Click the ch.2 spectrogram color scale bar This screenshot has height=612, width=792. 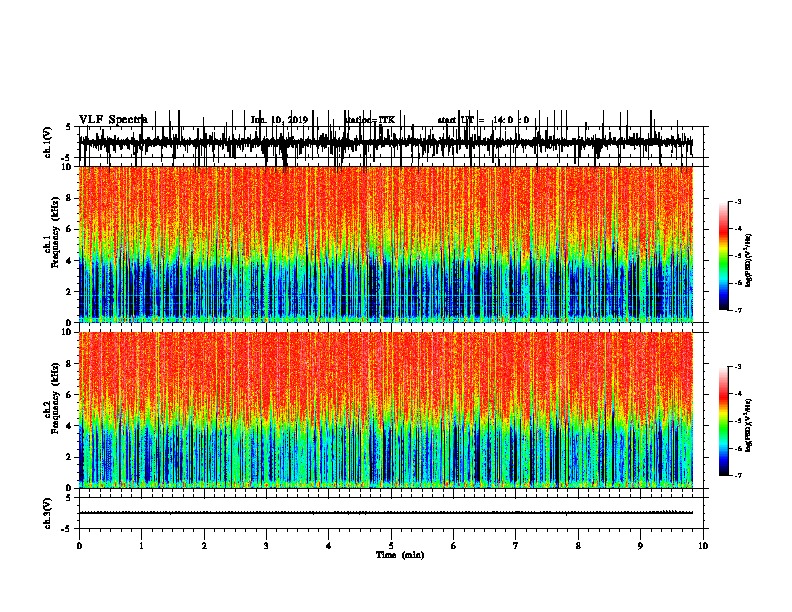tap(724, 421)
